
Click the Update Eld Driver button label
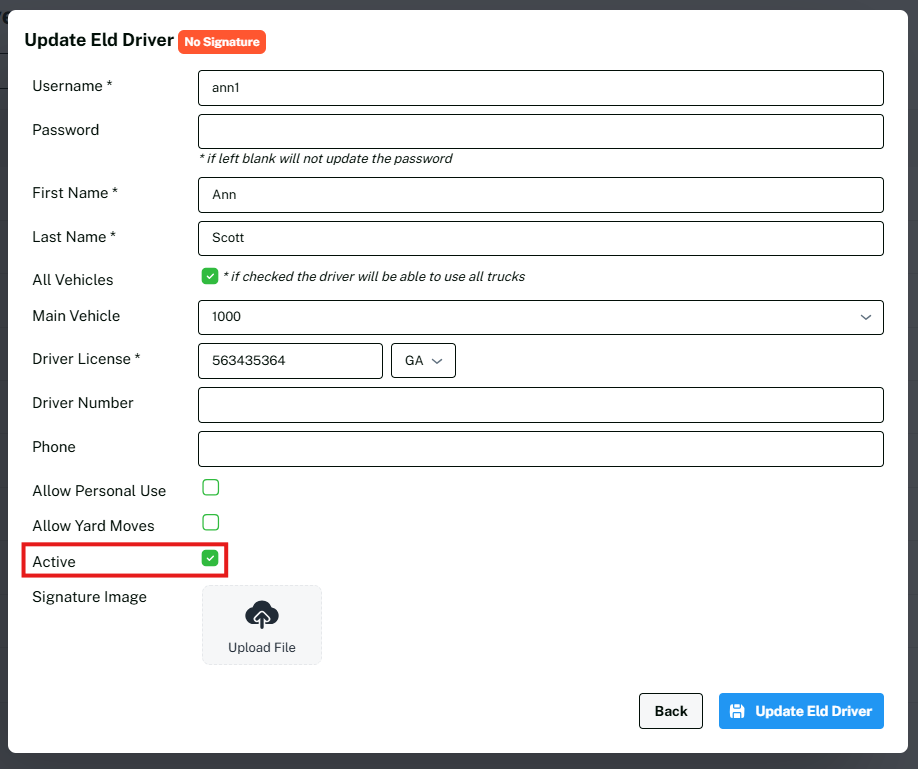tap(813, 711)
